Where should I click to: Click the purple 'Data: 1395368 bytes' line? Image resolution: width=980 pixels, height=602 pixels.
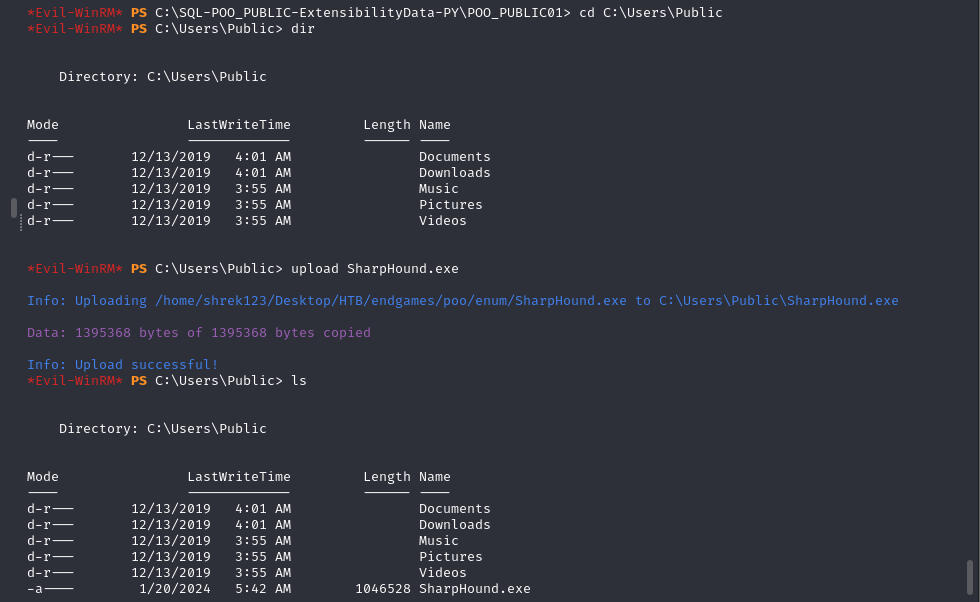tap(199, 332)
